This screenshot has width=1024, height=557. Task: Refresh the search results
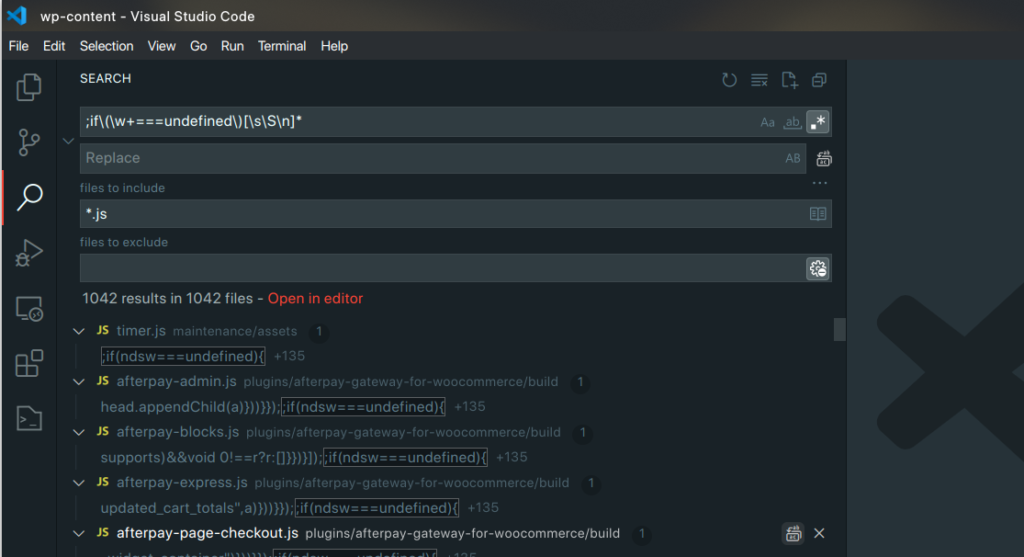click(729, 80)
